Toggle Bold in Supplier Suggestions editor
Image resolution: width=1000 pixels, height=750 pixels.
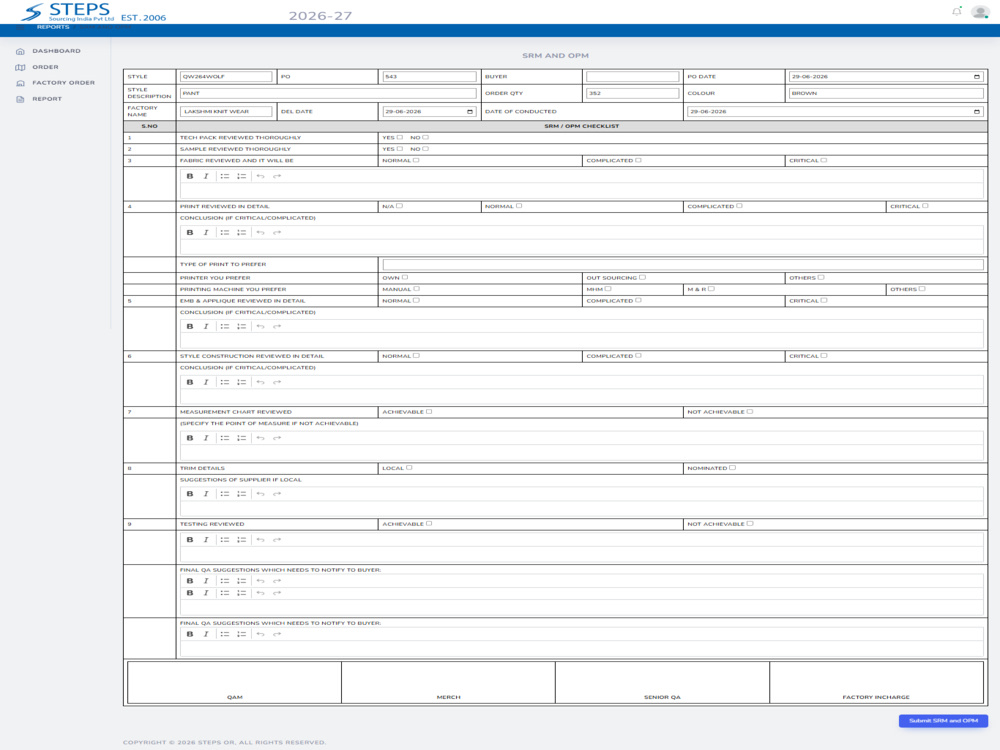pyautogui.click(x=189, y=494)
